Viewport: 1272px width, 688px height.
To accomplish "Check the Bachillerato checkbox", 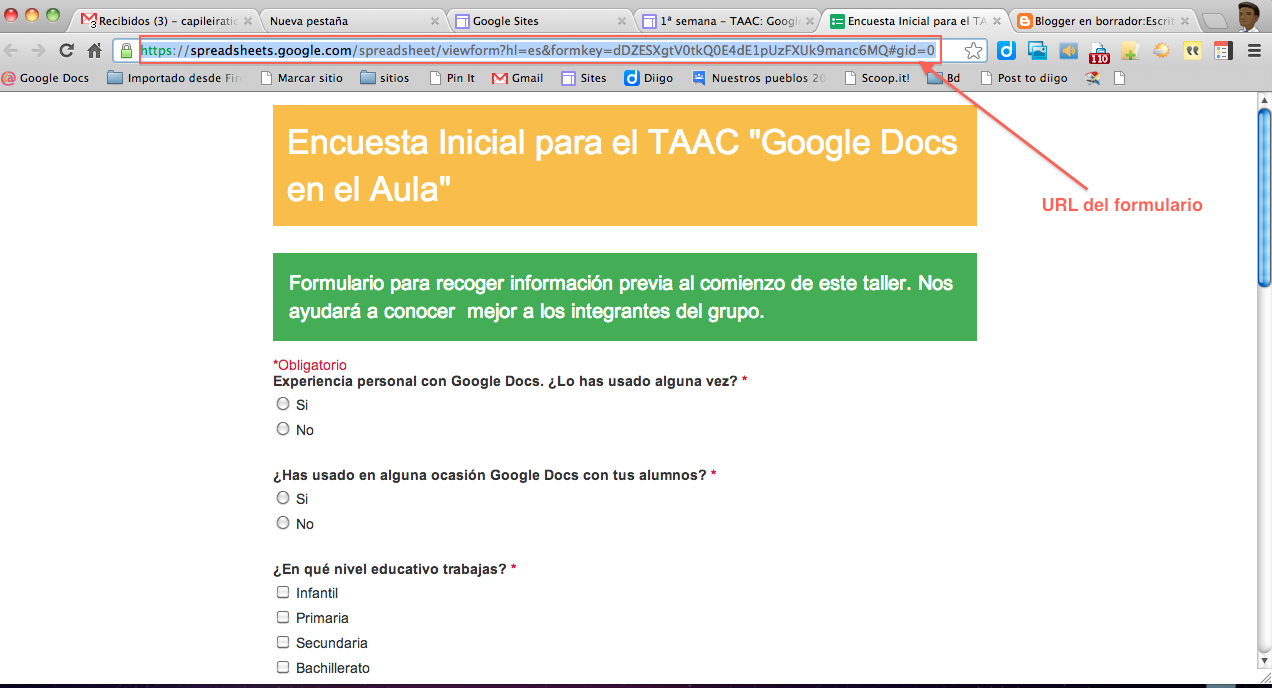I will (x=283, y=667).
